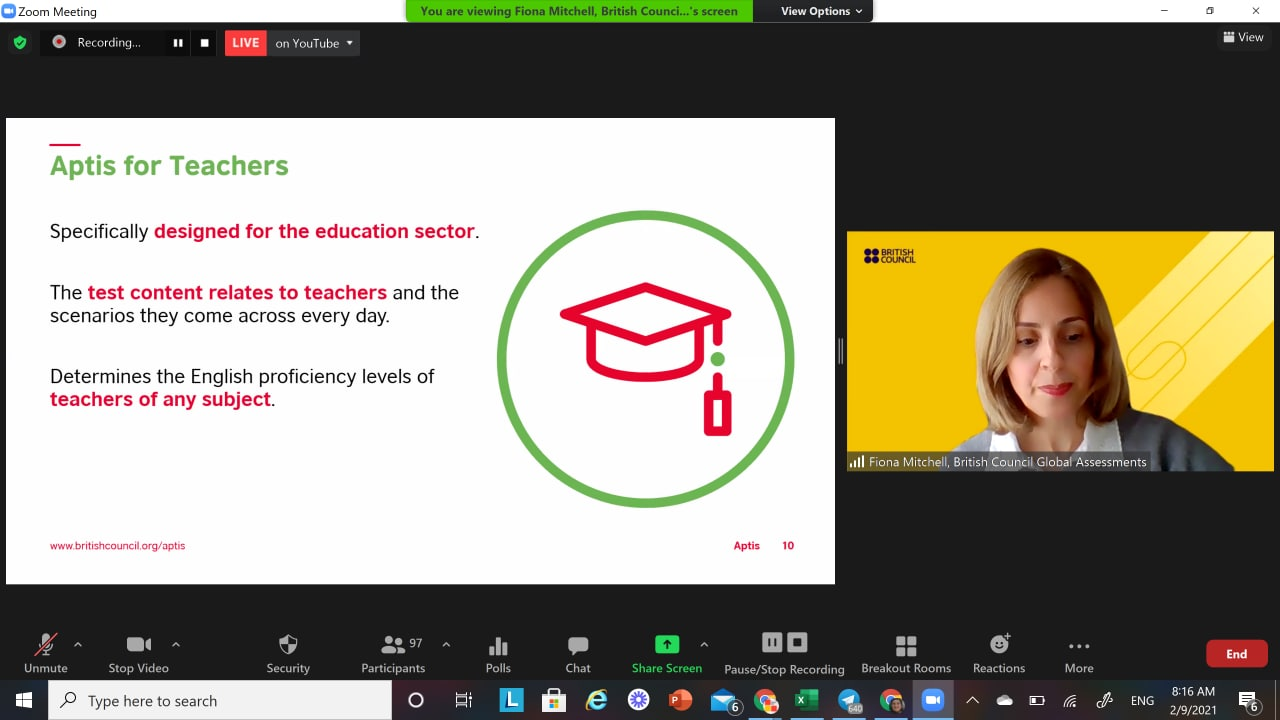Open the Windows notification center

pos(1248,701)
